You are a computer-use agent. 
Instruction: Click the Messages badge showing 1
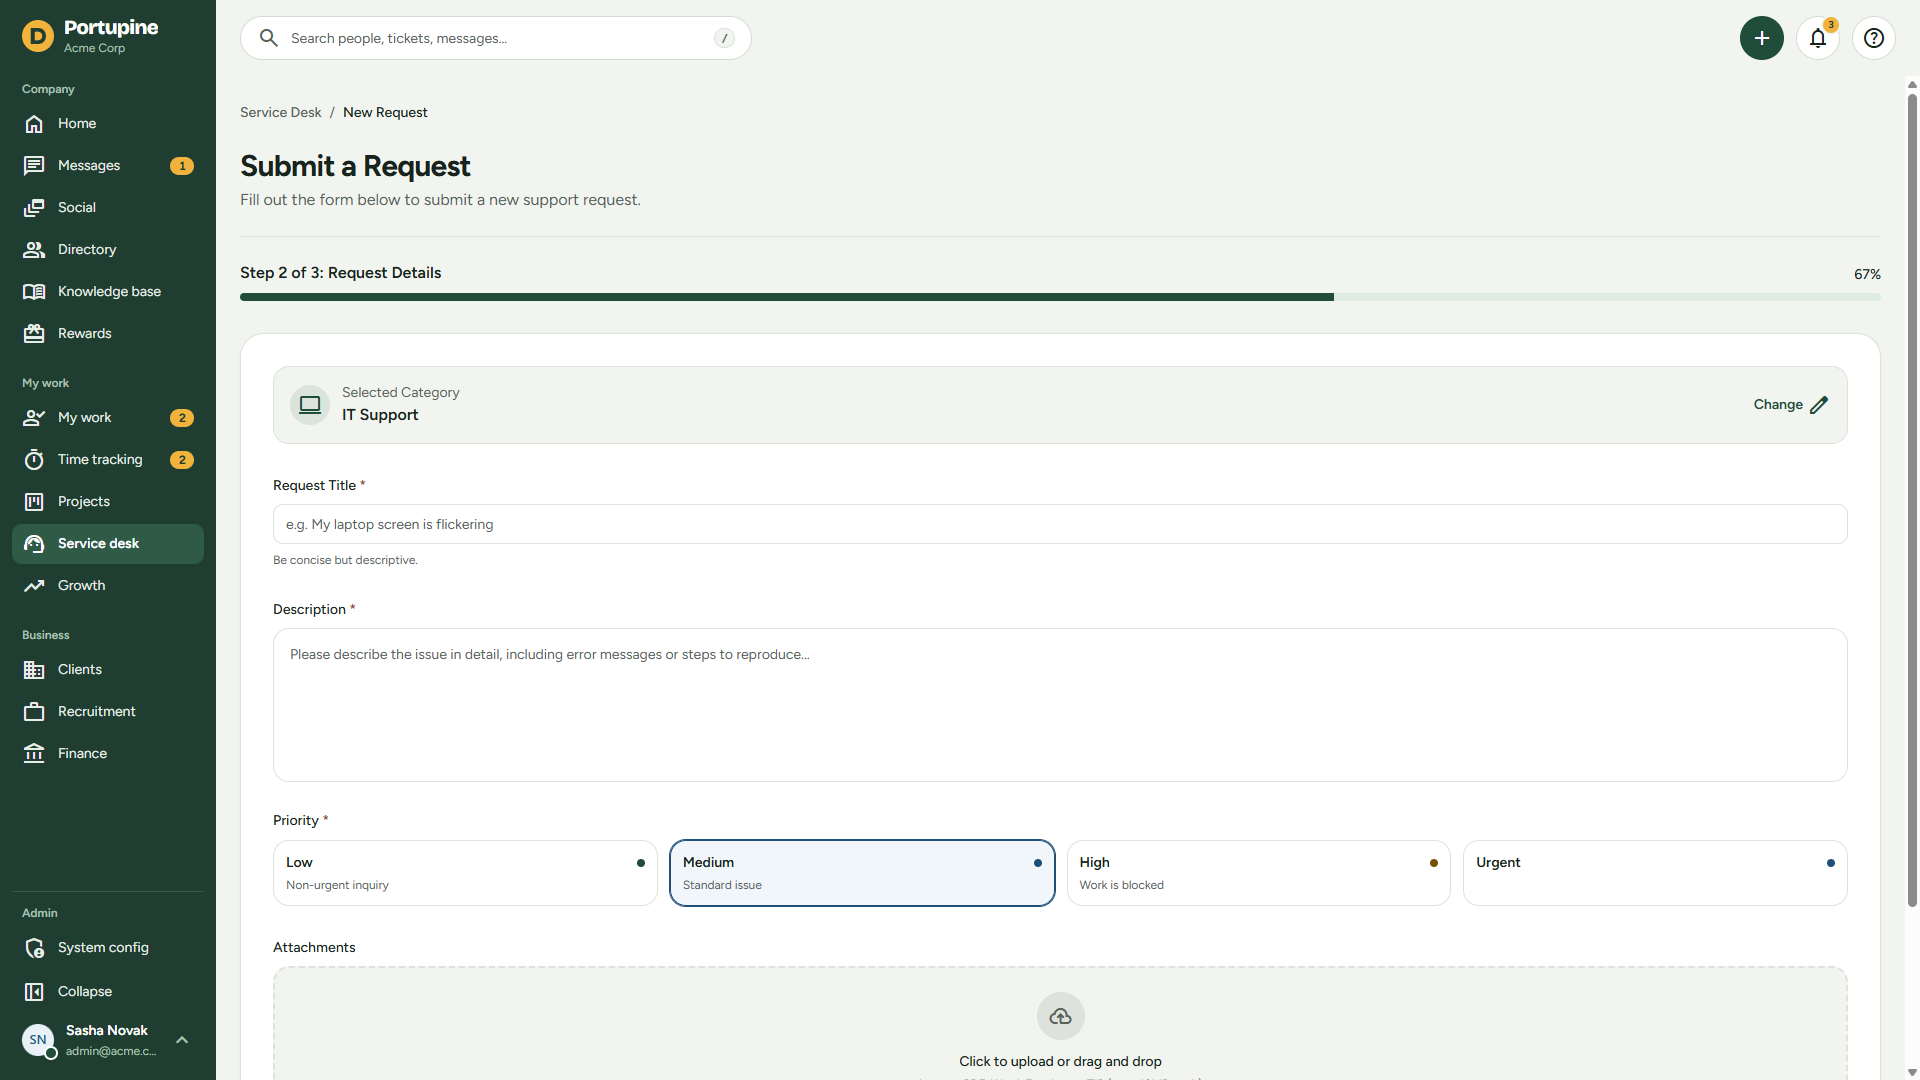(182, 166)
